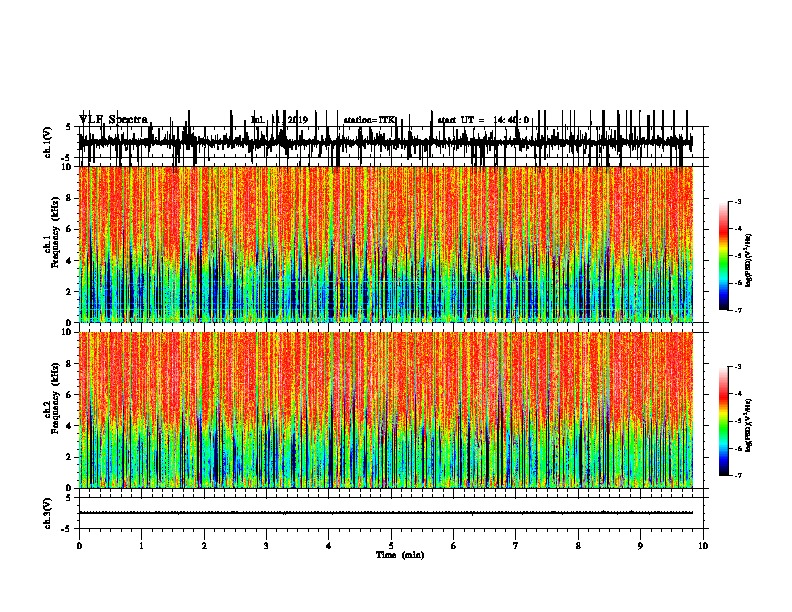Click time axis tick label "3"
Image resolution: width=792 pixels, height=612 pixels.
click(x=266, y=546)
